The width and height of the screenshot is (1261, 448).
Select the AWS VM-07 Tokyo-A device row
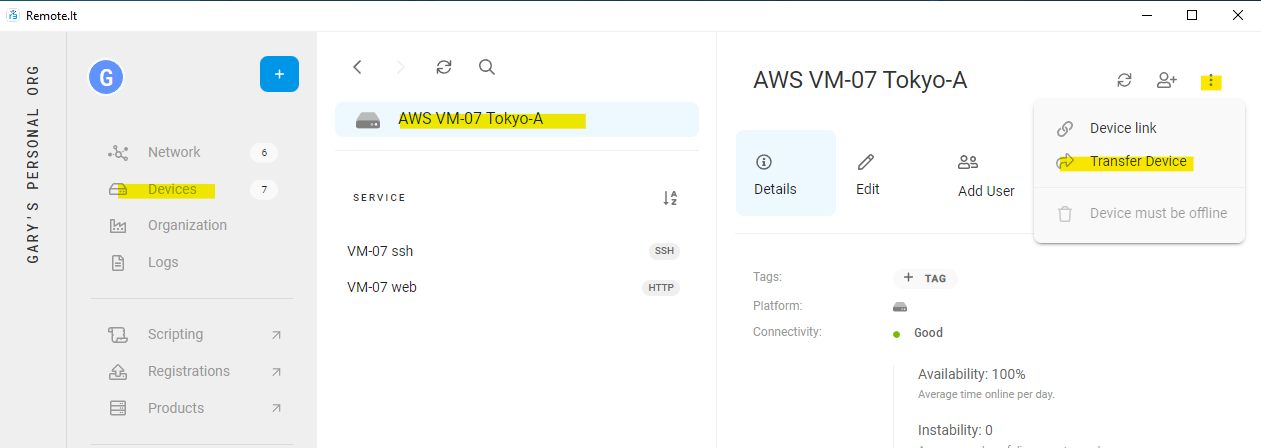(x=517, y=119)
